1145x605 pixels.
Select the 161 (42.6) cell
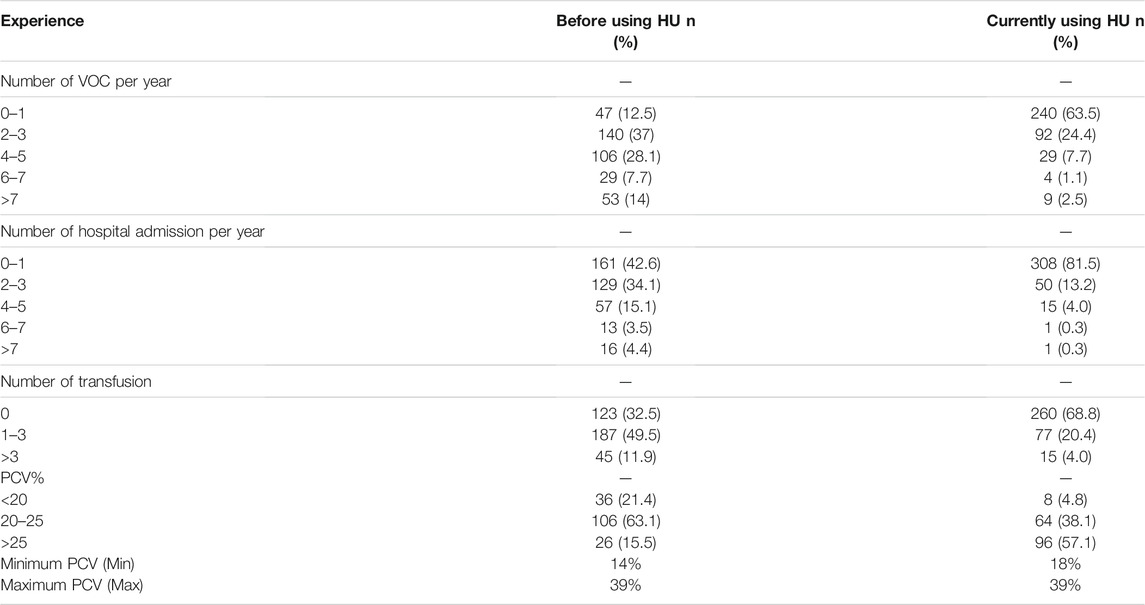click(x=625, y=263)
